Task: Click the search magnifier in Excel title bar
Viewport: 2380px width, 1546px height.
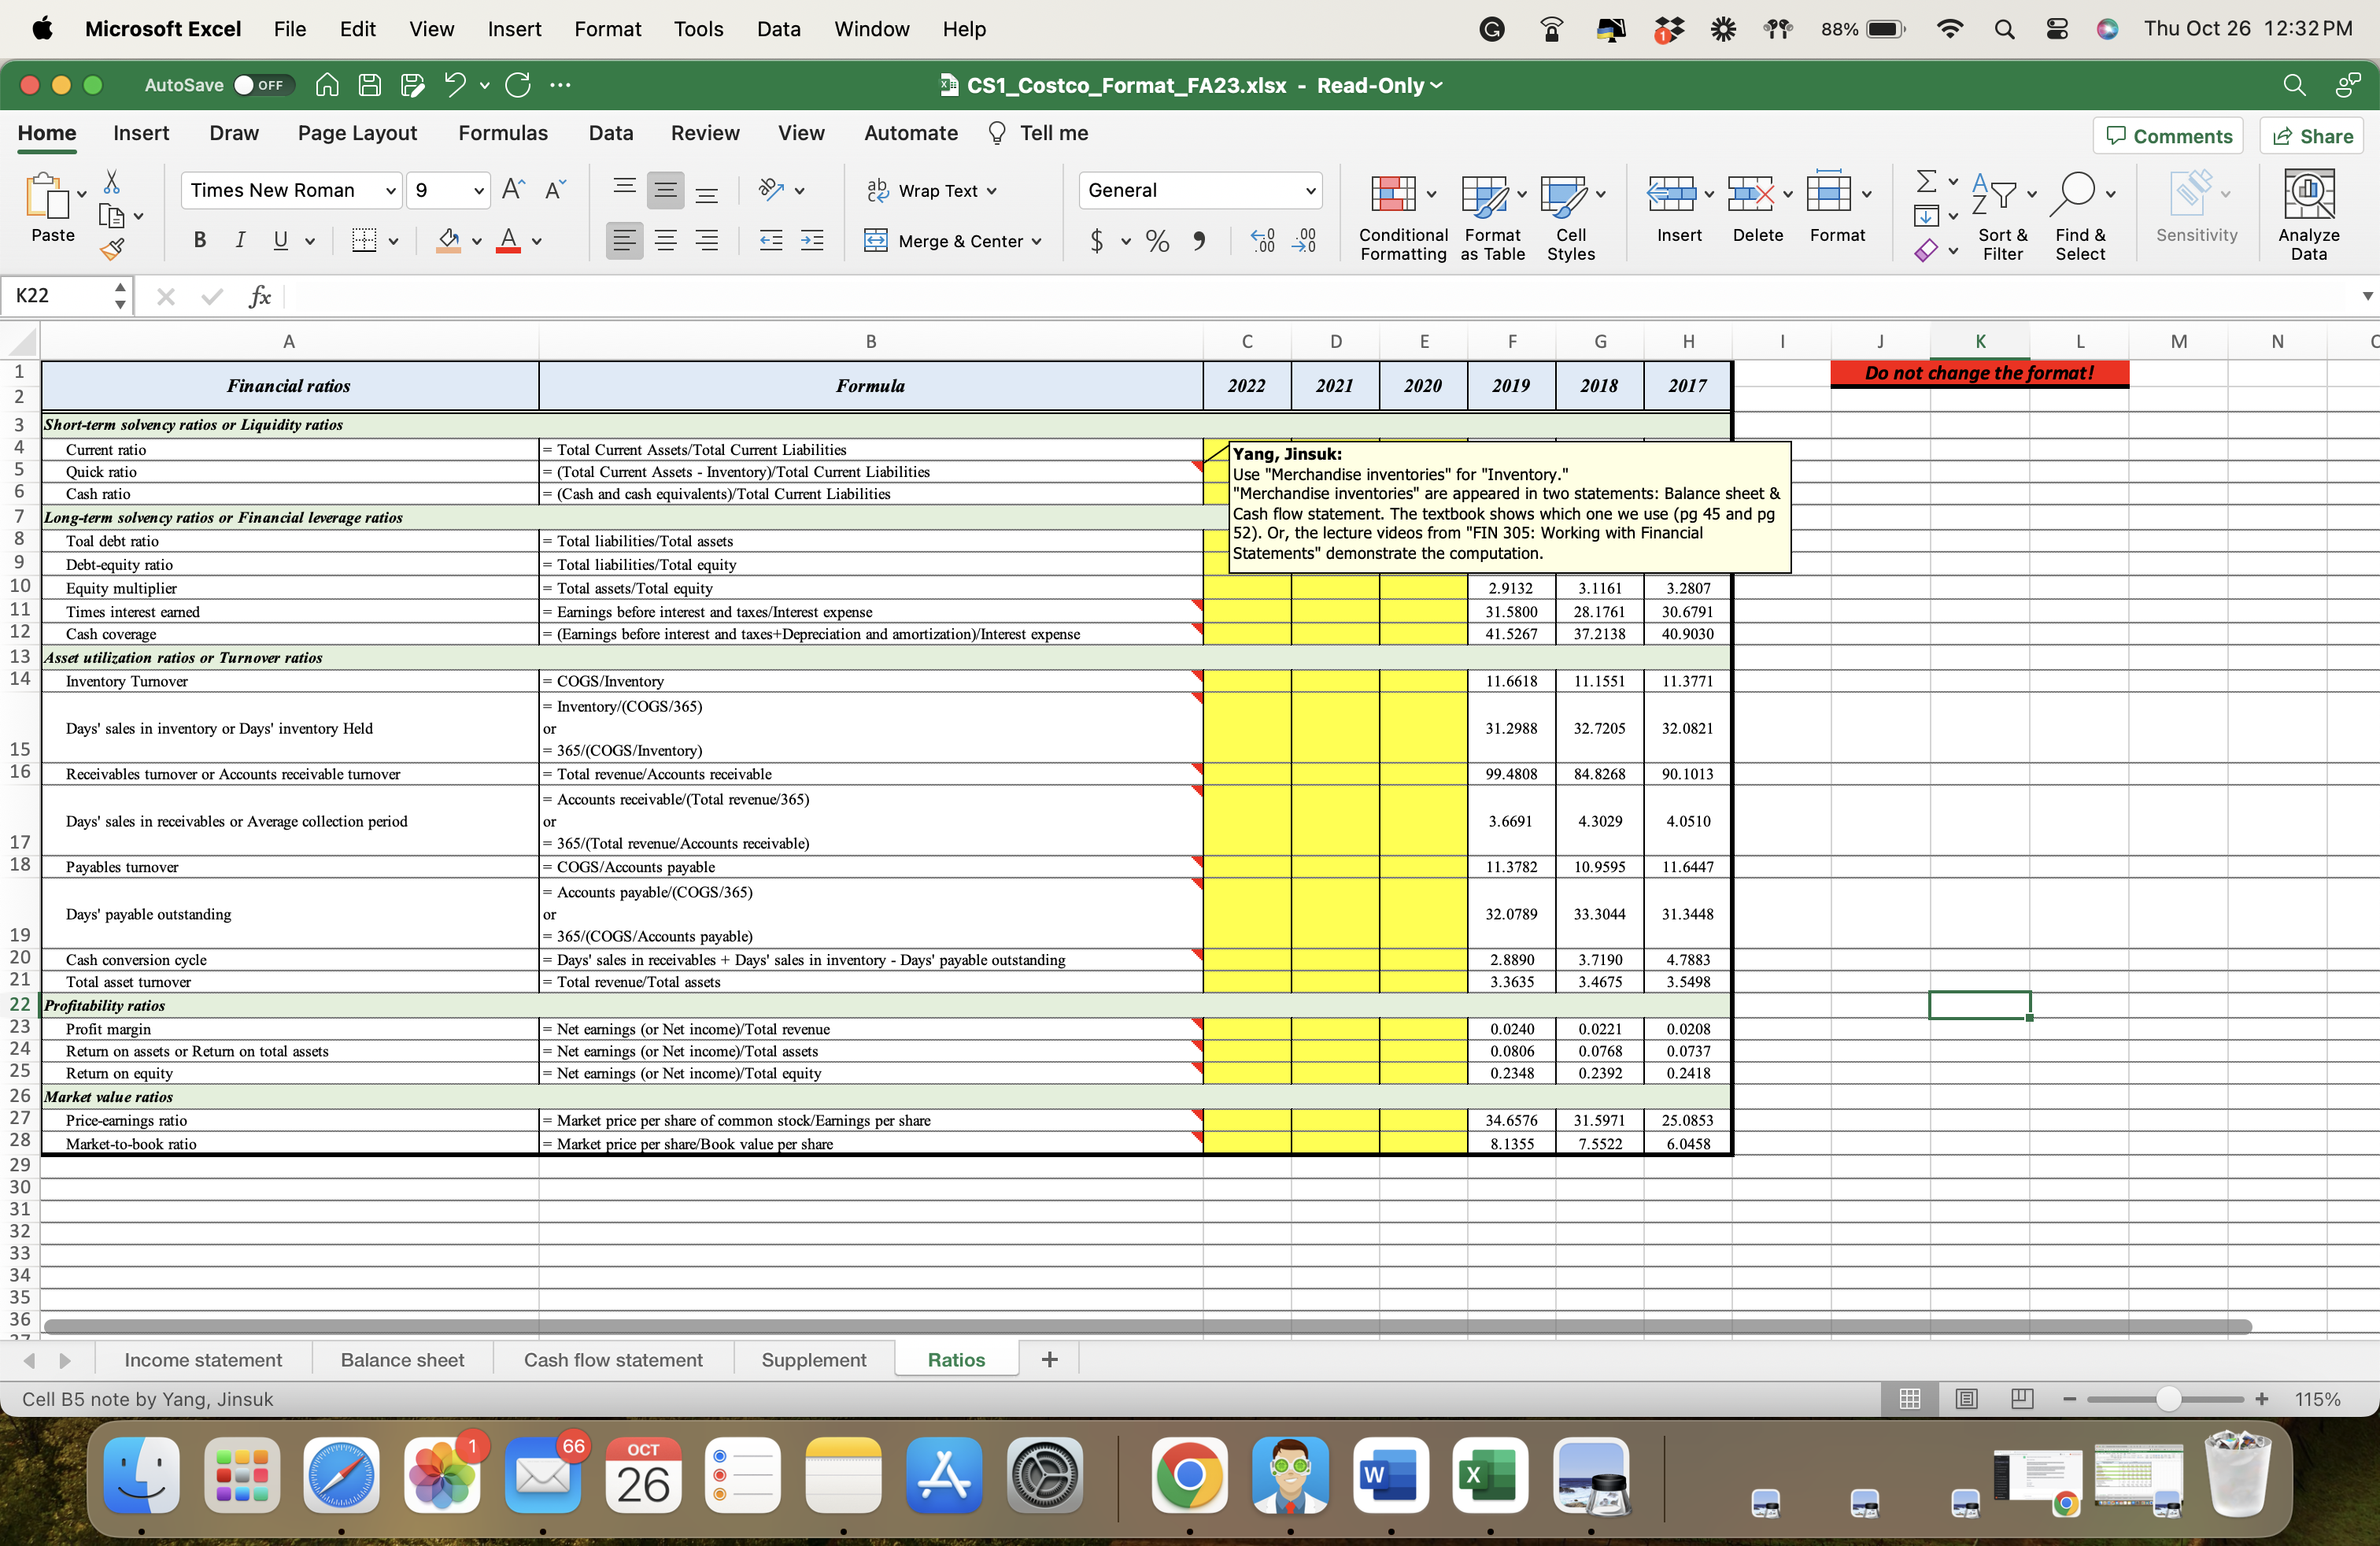Action: click(2295, 85)
